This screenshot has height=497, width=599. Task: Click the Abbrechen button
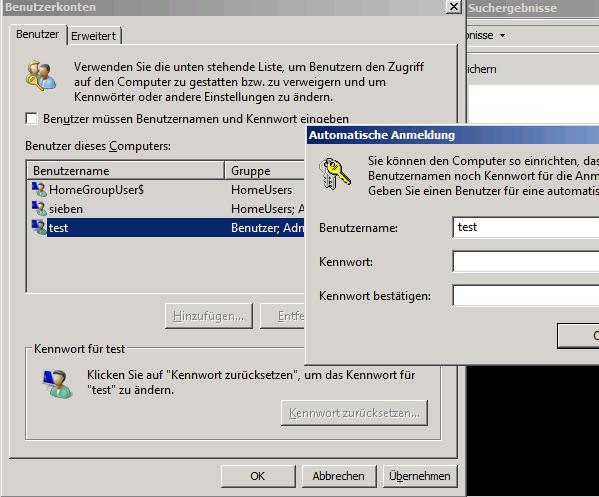click(x=339, y=476)
